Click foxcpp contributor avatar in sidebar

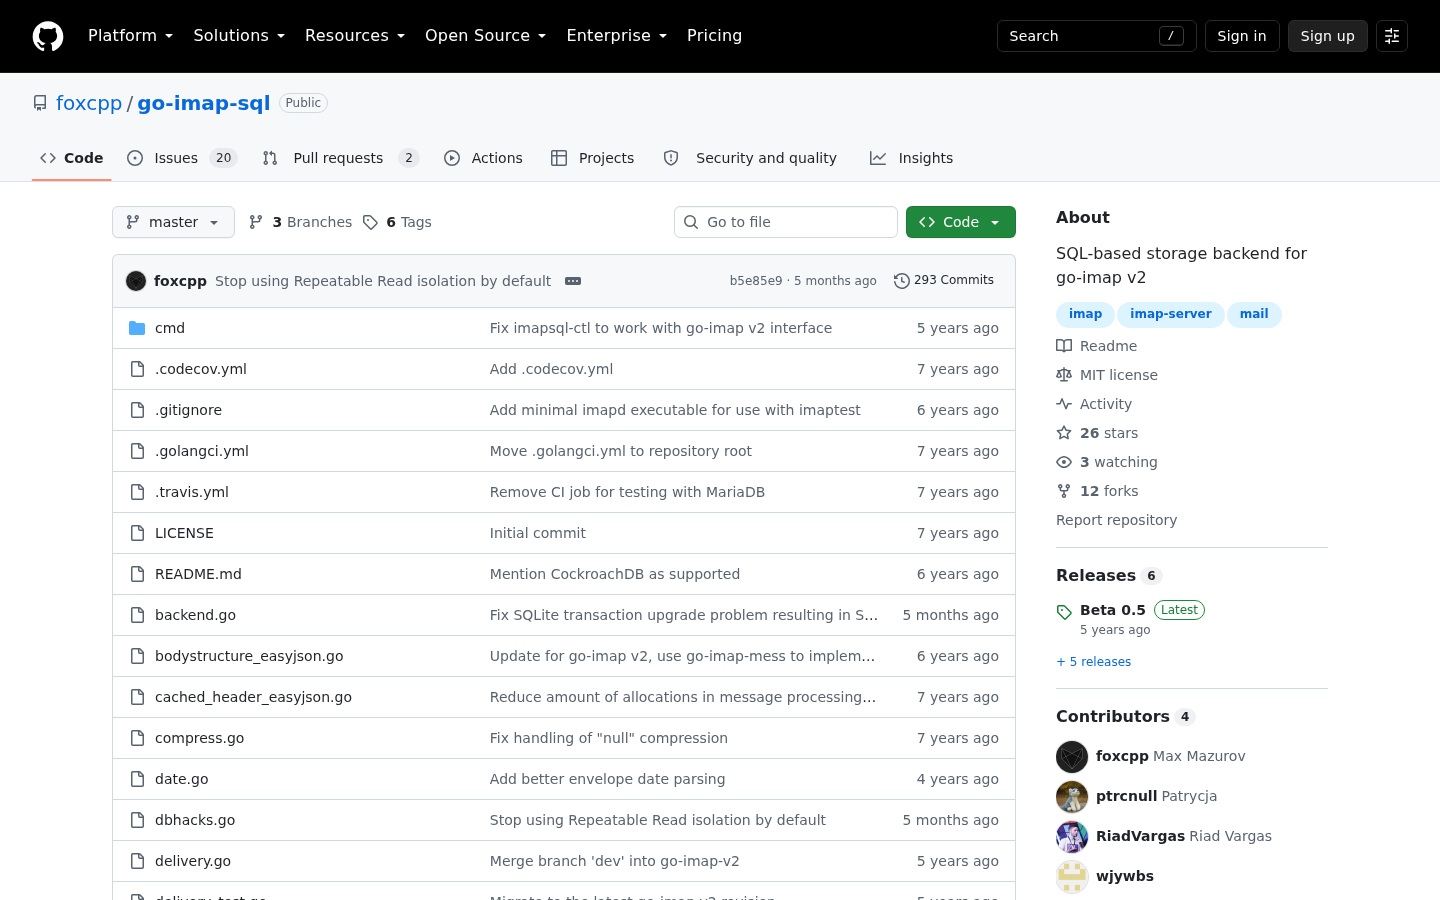point(1072,757)
